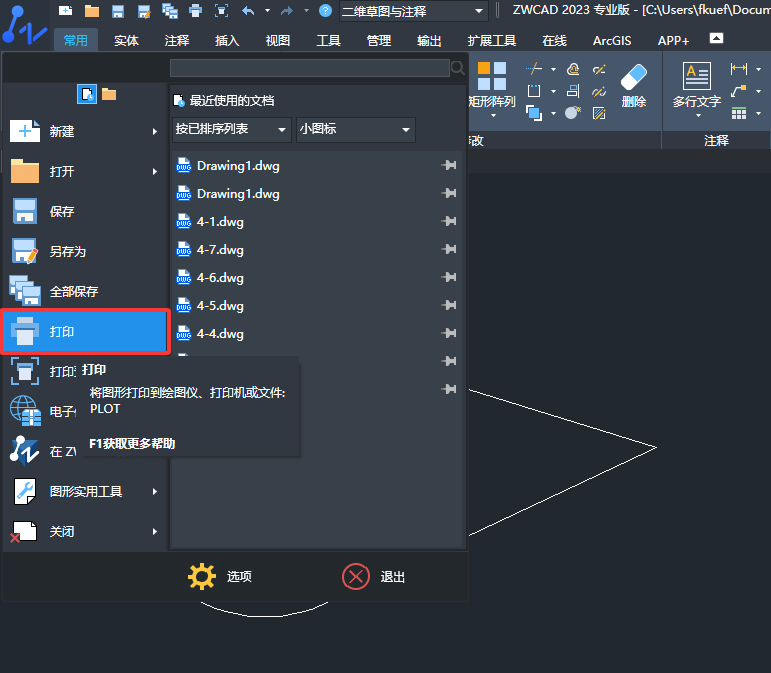Click the stretch tool icon in ribbon
The width and height of the screenshot is (771, 673).
[534, 91]
